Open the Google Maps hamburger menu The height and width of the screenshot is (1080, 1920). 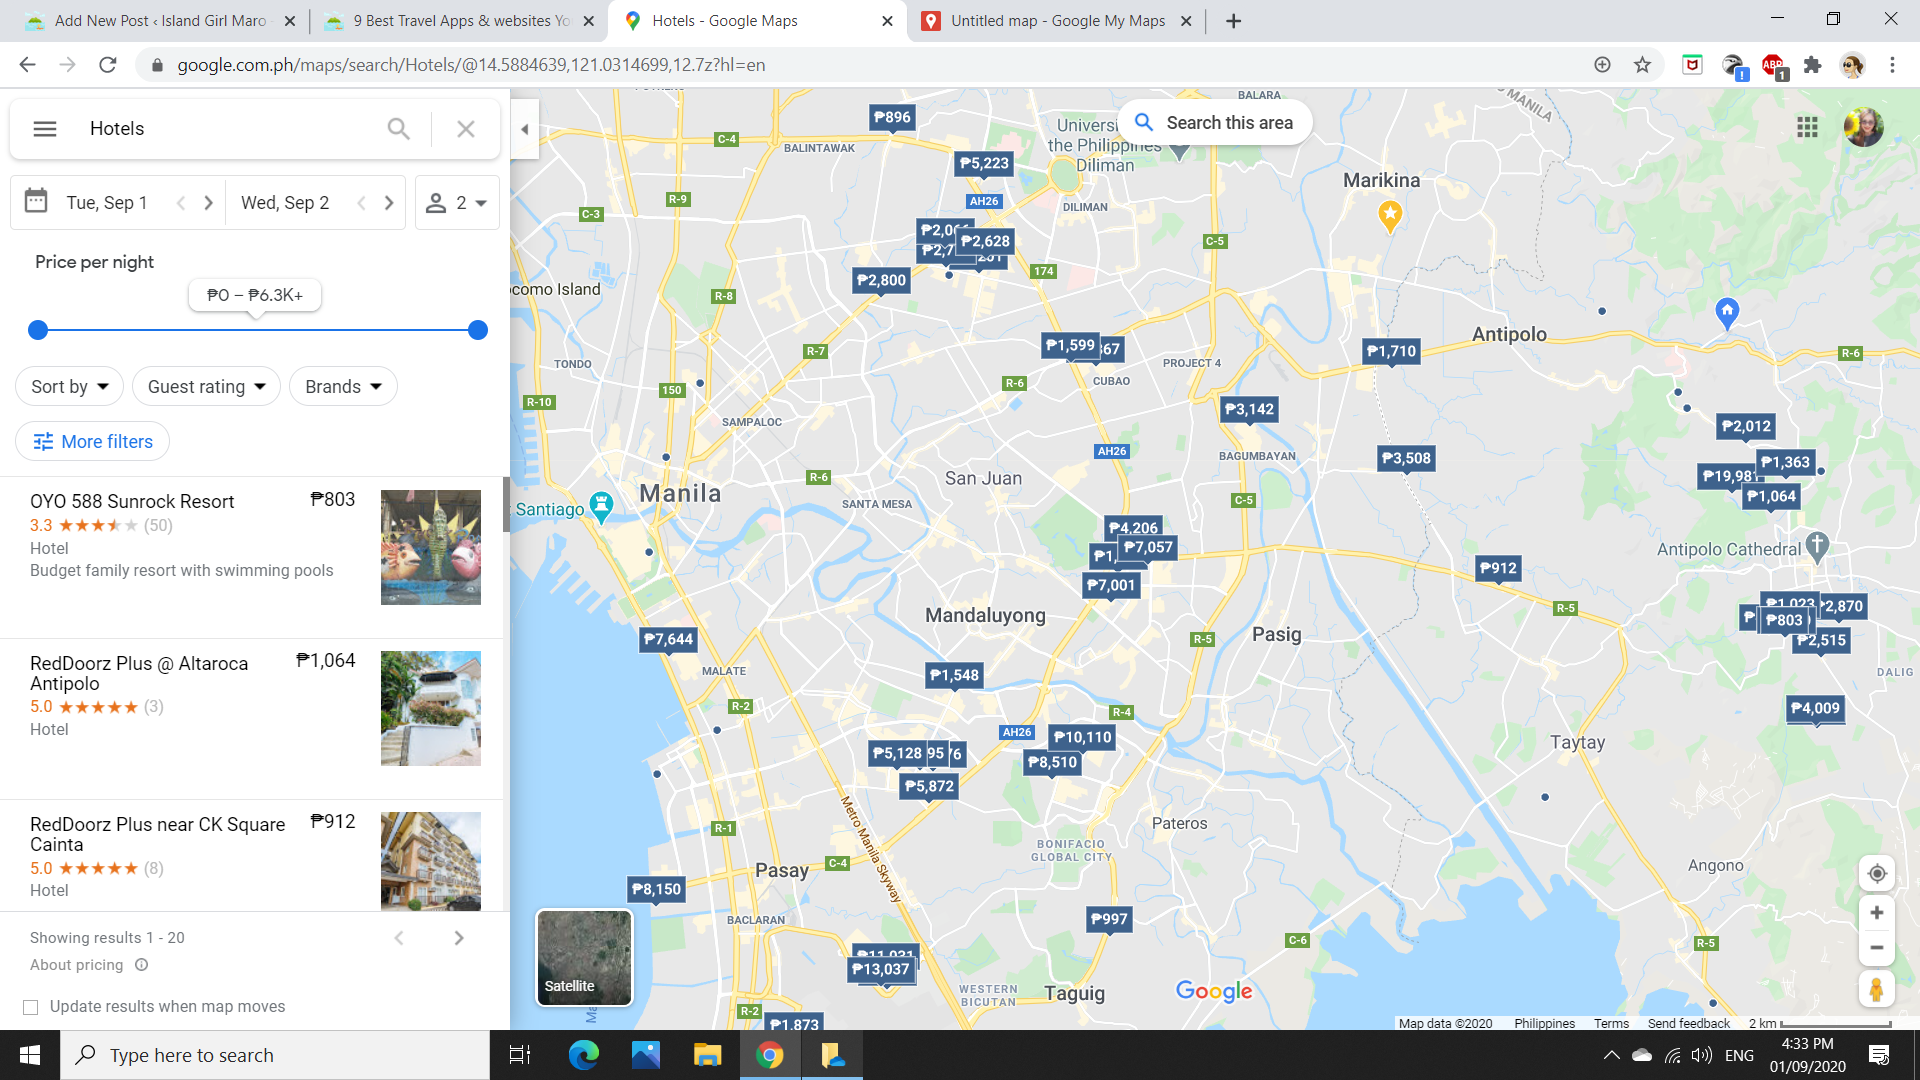click(x=45, y=129)
